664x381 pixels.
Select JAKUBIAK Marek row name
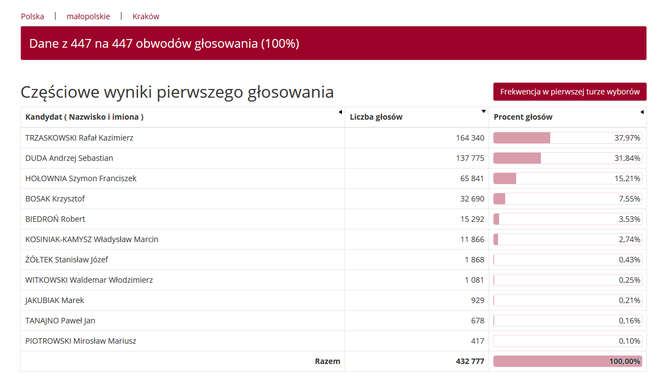(55, 300)
